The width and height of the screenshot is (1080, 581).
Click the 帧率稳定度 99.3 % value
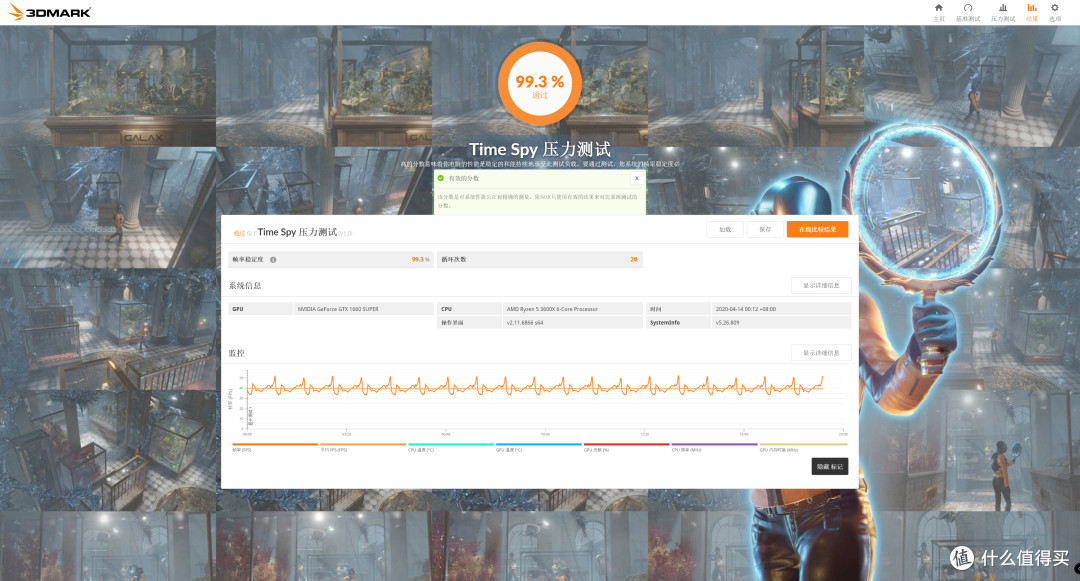(x=421, y=260)
